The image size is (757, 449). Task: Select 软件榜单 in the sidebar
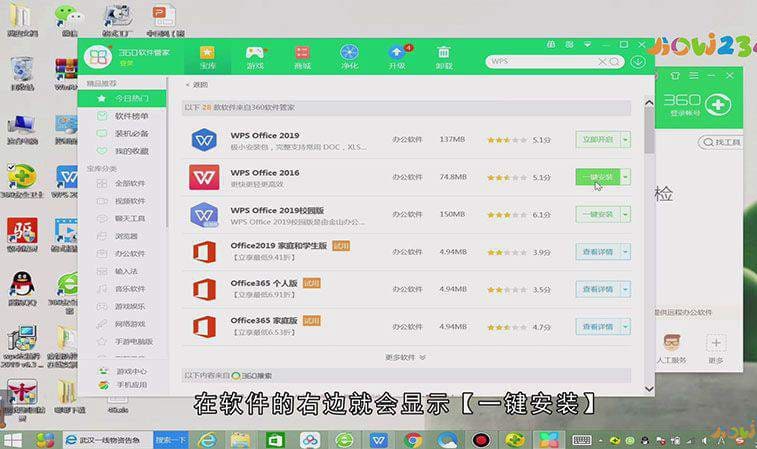click(122, 116)
